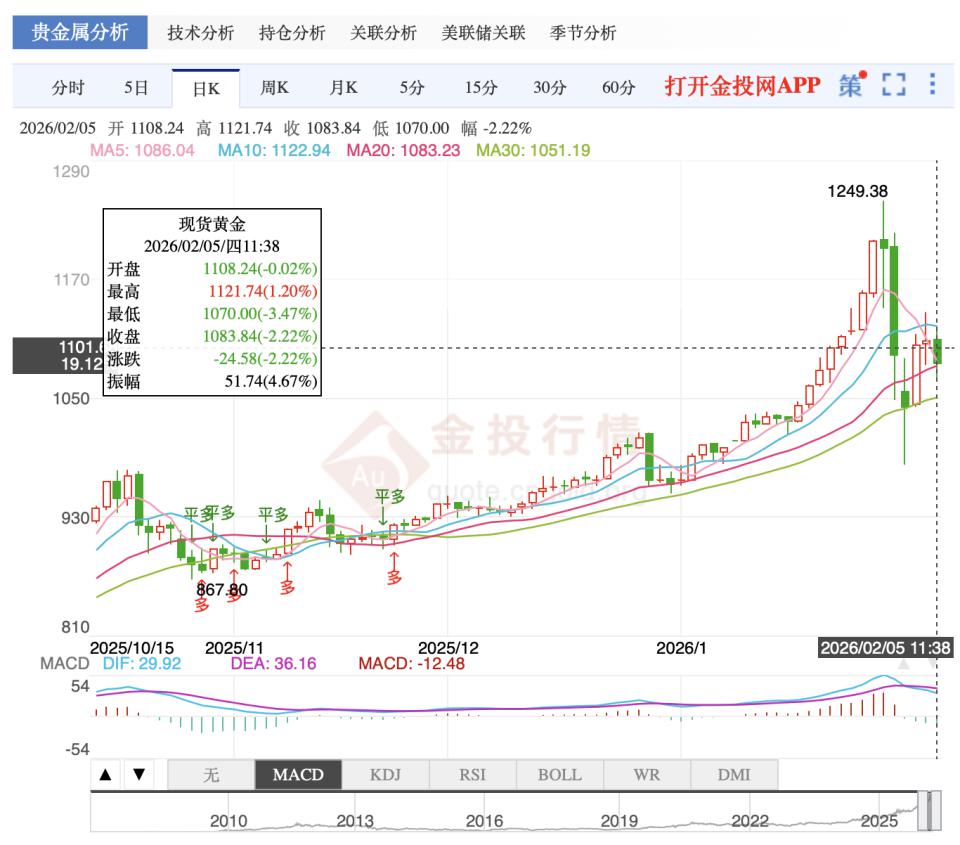
Task: Open the fullscreen chart icon
Action: pos(893,85)
